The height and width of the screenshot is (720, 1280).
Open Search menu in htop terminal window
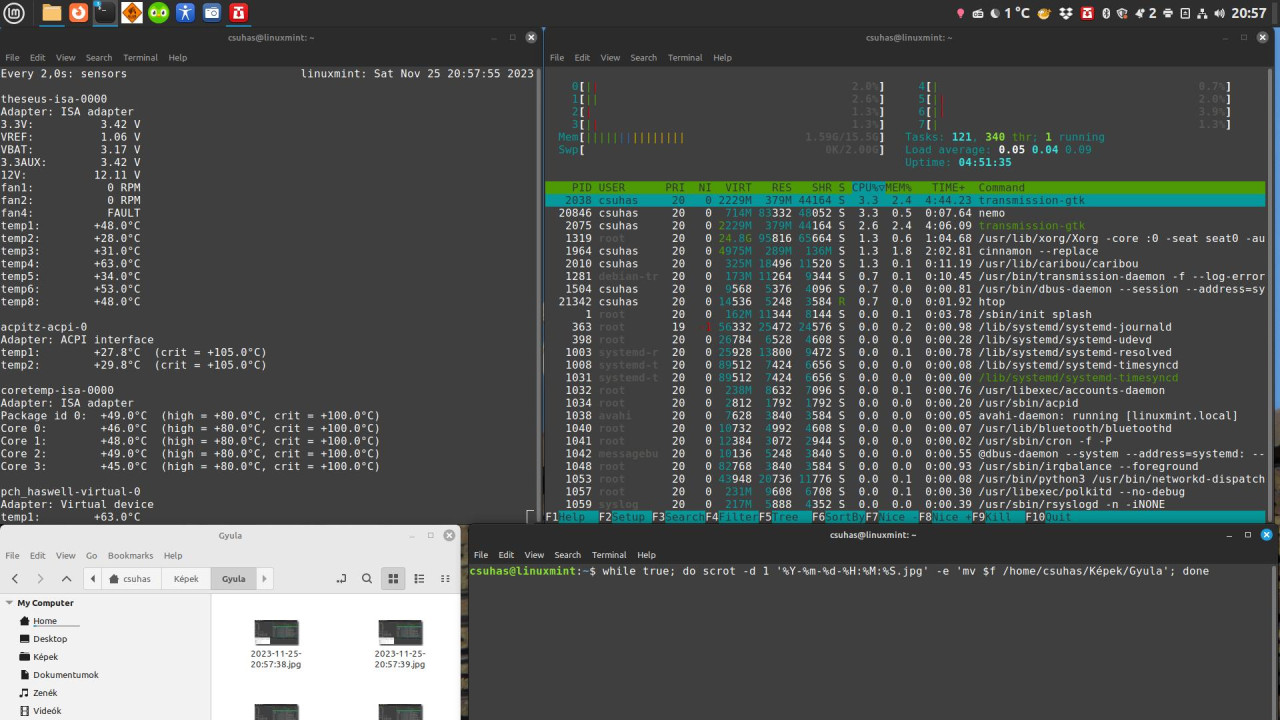(644, 58)
